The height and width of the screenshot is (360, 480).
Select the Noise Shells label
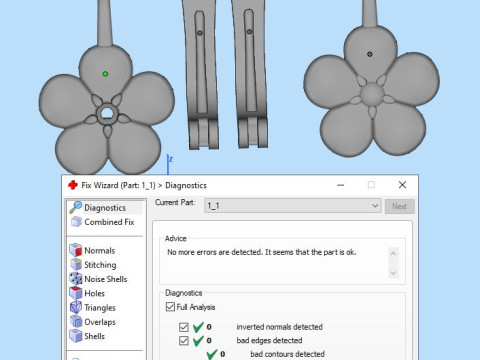click(106, 279)
